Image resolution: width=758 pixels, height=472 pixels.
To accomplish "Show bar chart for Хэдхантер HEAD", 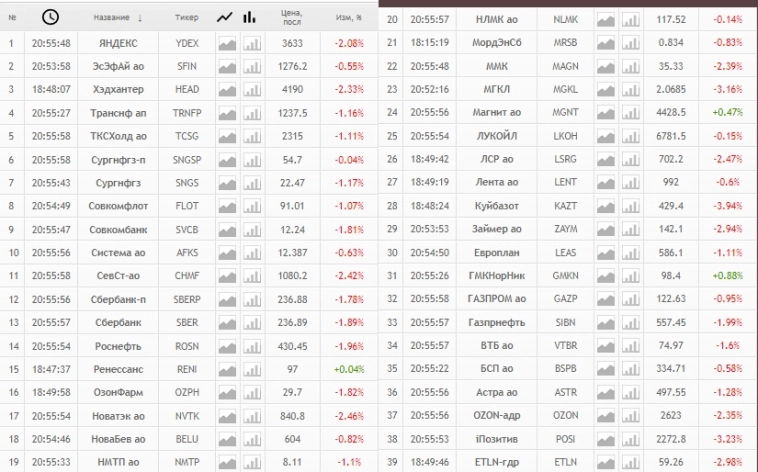I will click(252, 89).
